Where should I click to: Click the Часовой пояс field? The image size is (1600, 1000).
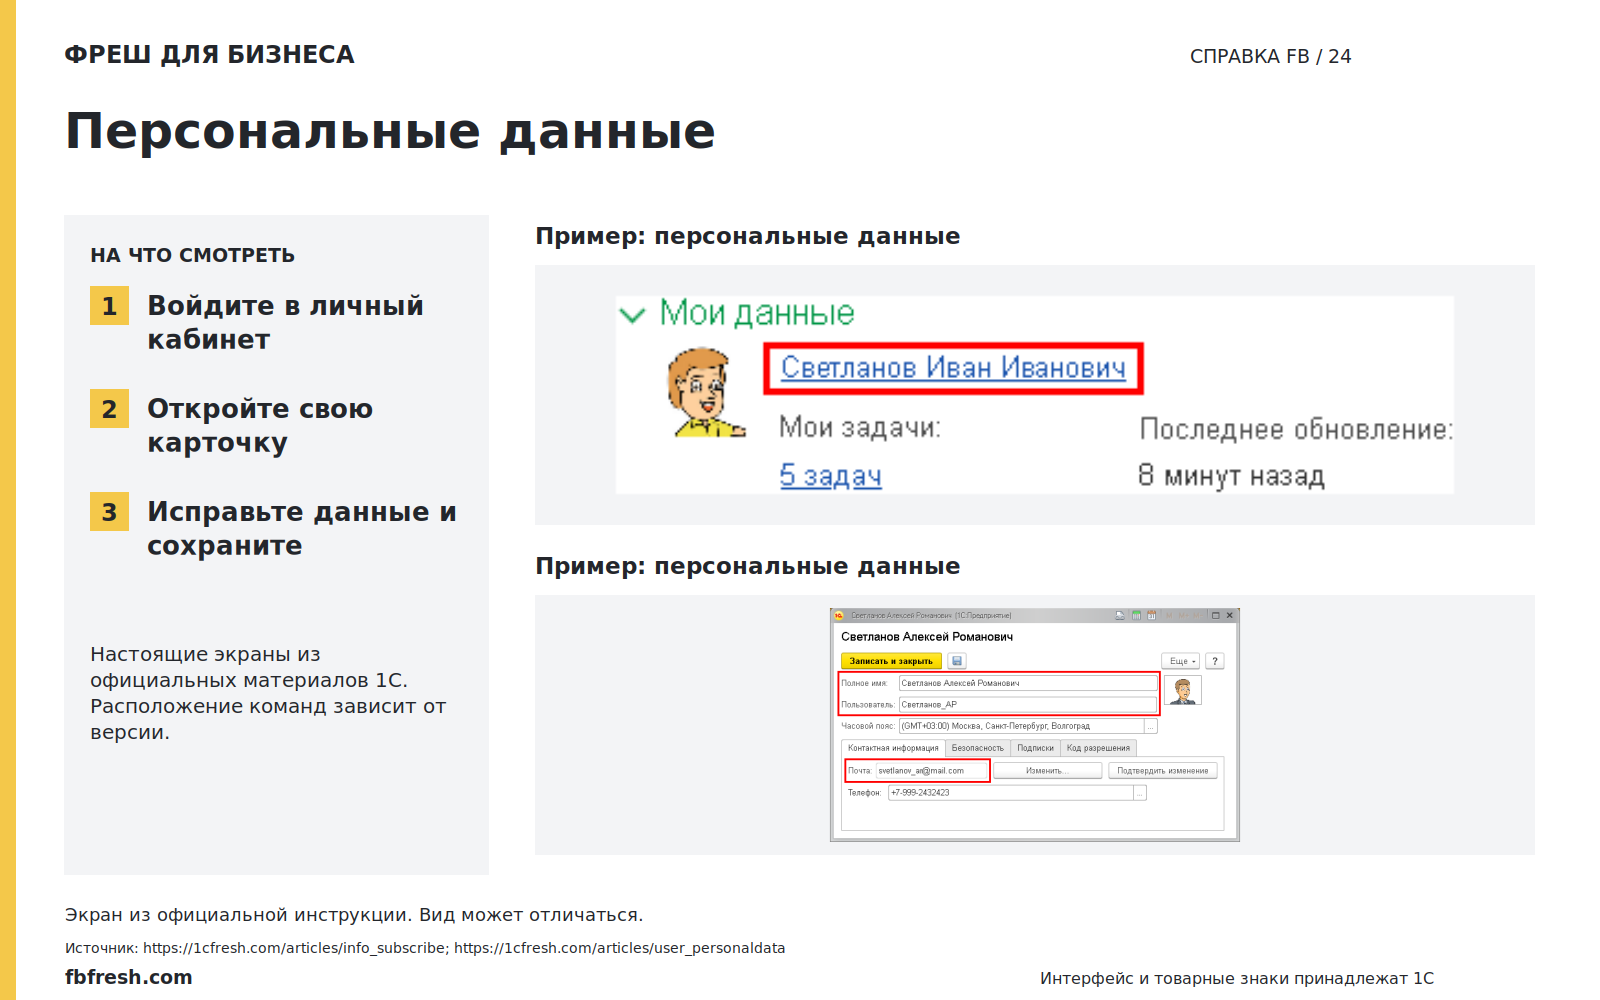click(1022, 726)
